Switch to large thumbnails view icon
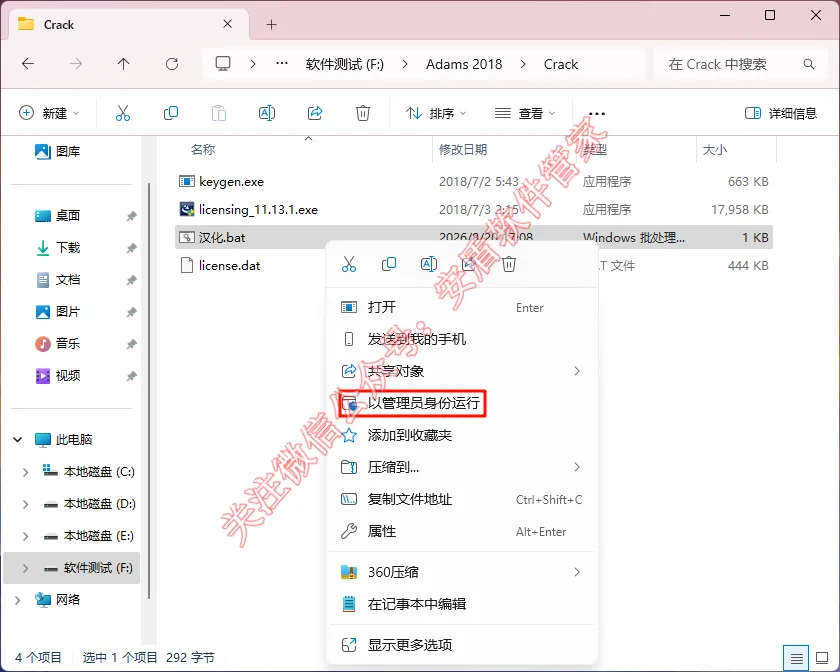 [x=822, y=658]
